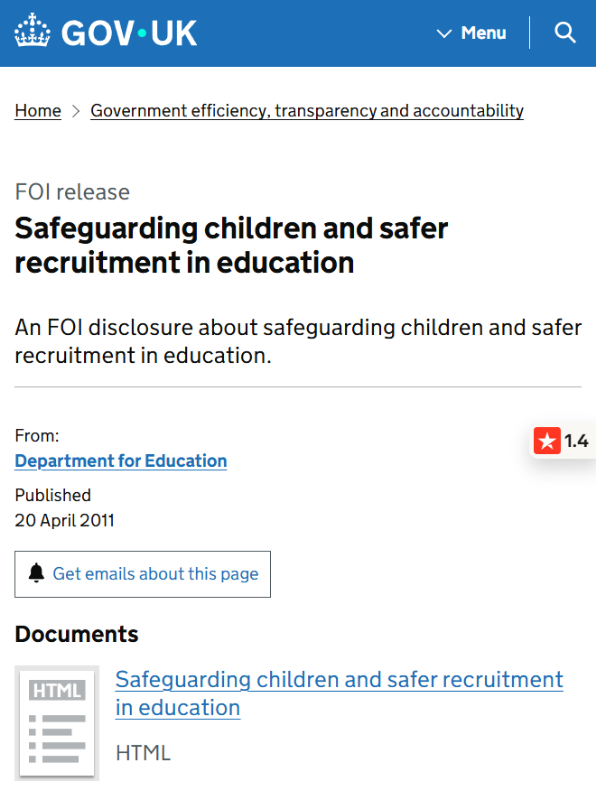This screenshot has height=800, width=600.
Task: Click the GOV.UK wordmark in header
Action: [129, 33]
